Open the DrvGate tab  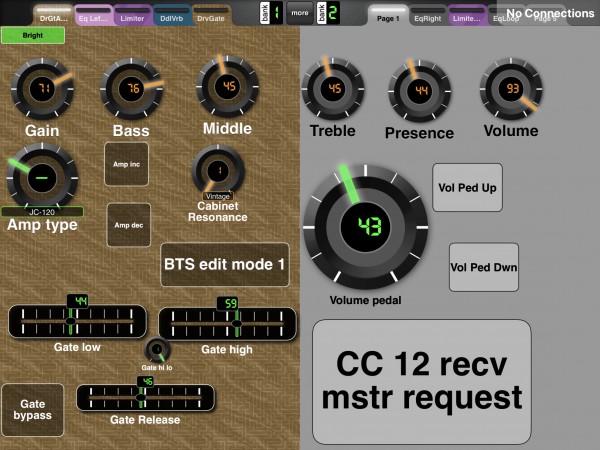[211, 15]
